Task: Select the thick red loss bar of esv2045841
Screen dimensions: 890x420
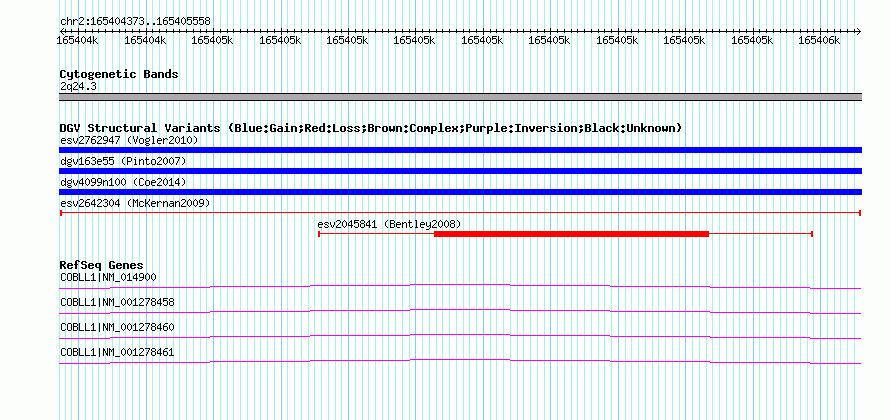Action: point(572,234)
